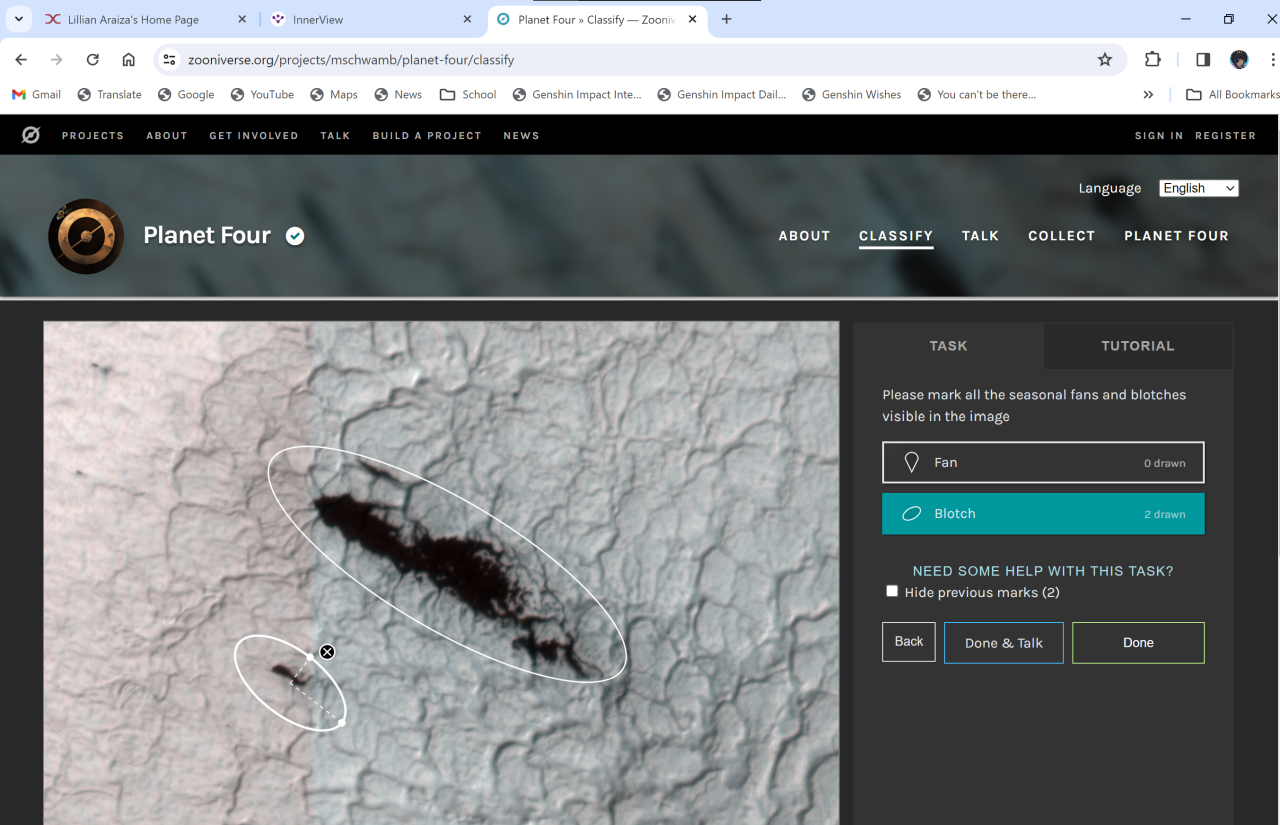Click the Done button
Image resolution: width=1280 pixels, height=825 pixels.
(x=1138, y=643)
